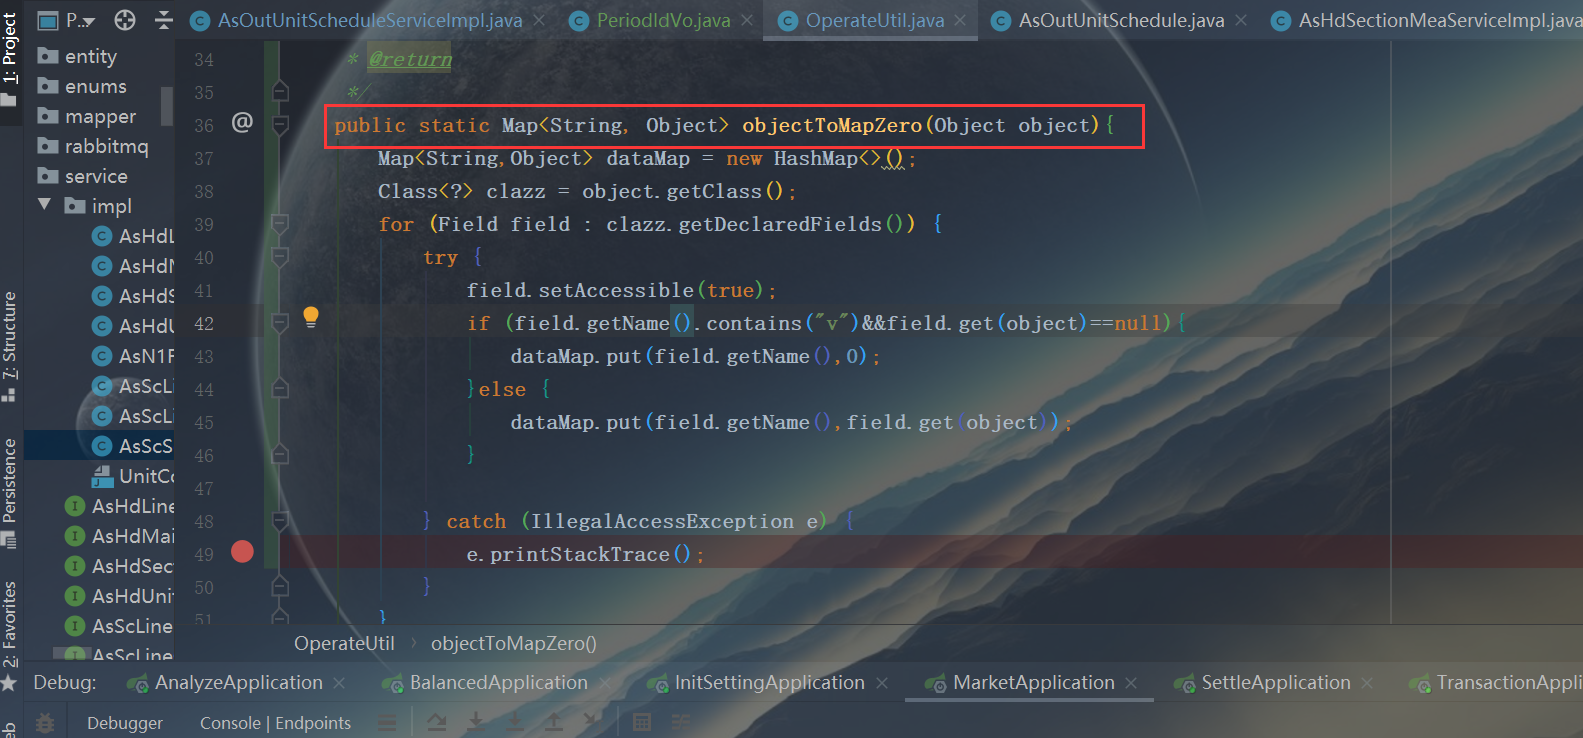Click the Show Execution Point icon
The image size is (1583, 738).
tap(388, 722)
